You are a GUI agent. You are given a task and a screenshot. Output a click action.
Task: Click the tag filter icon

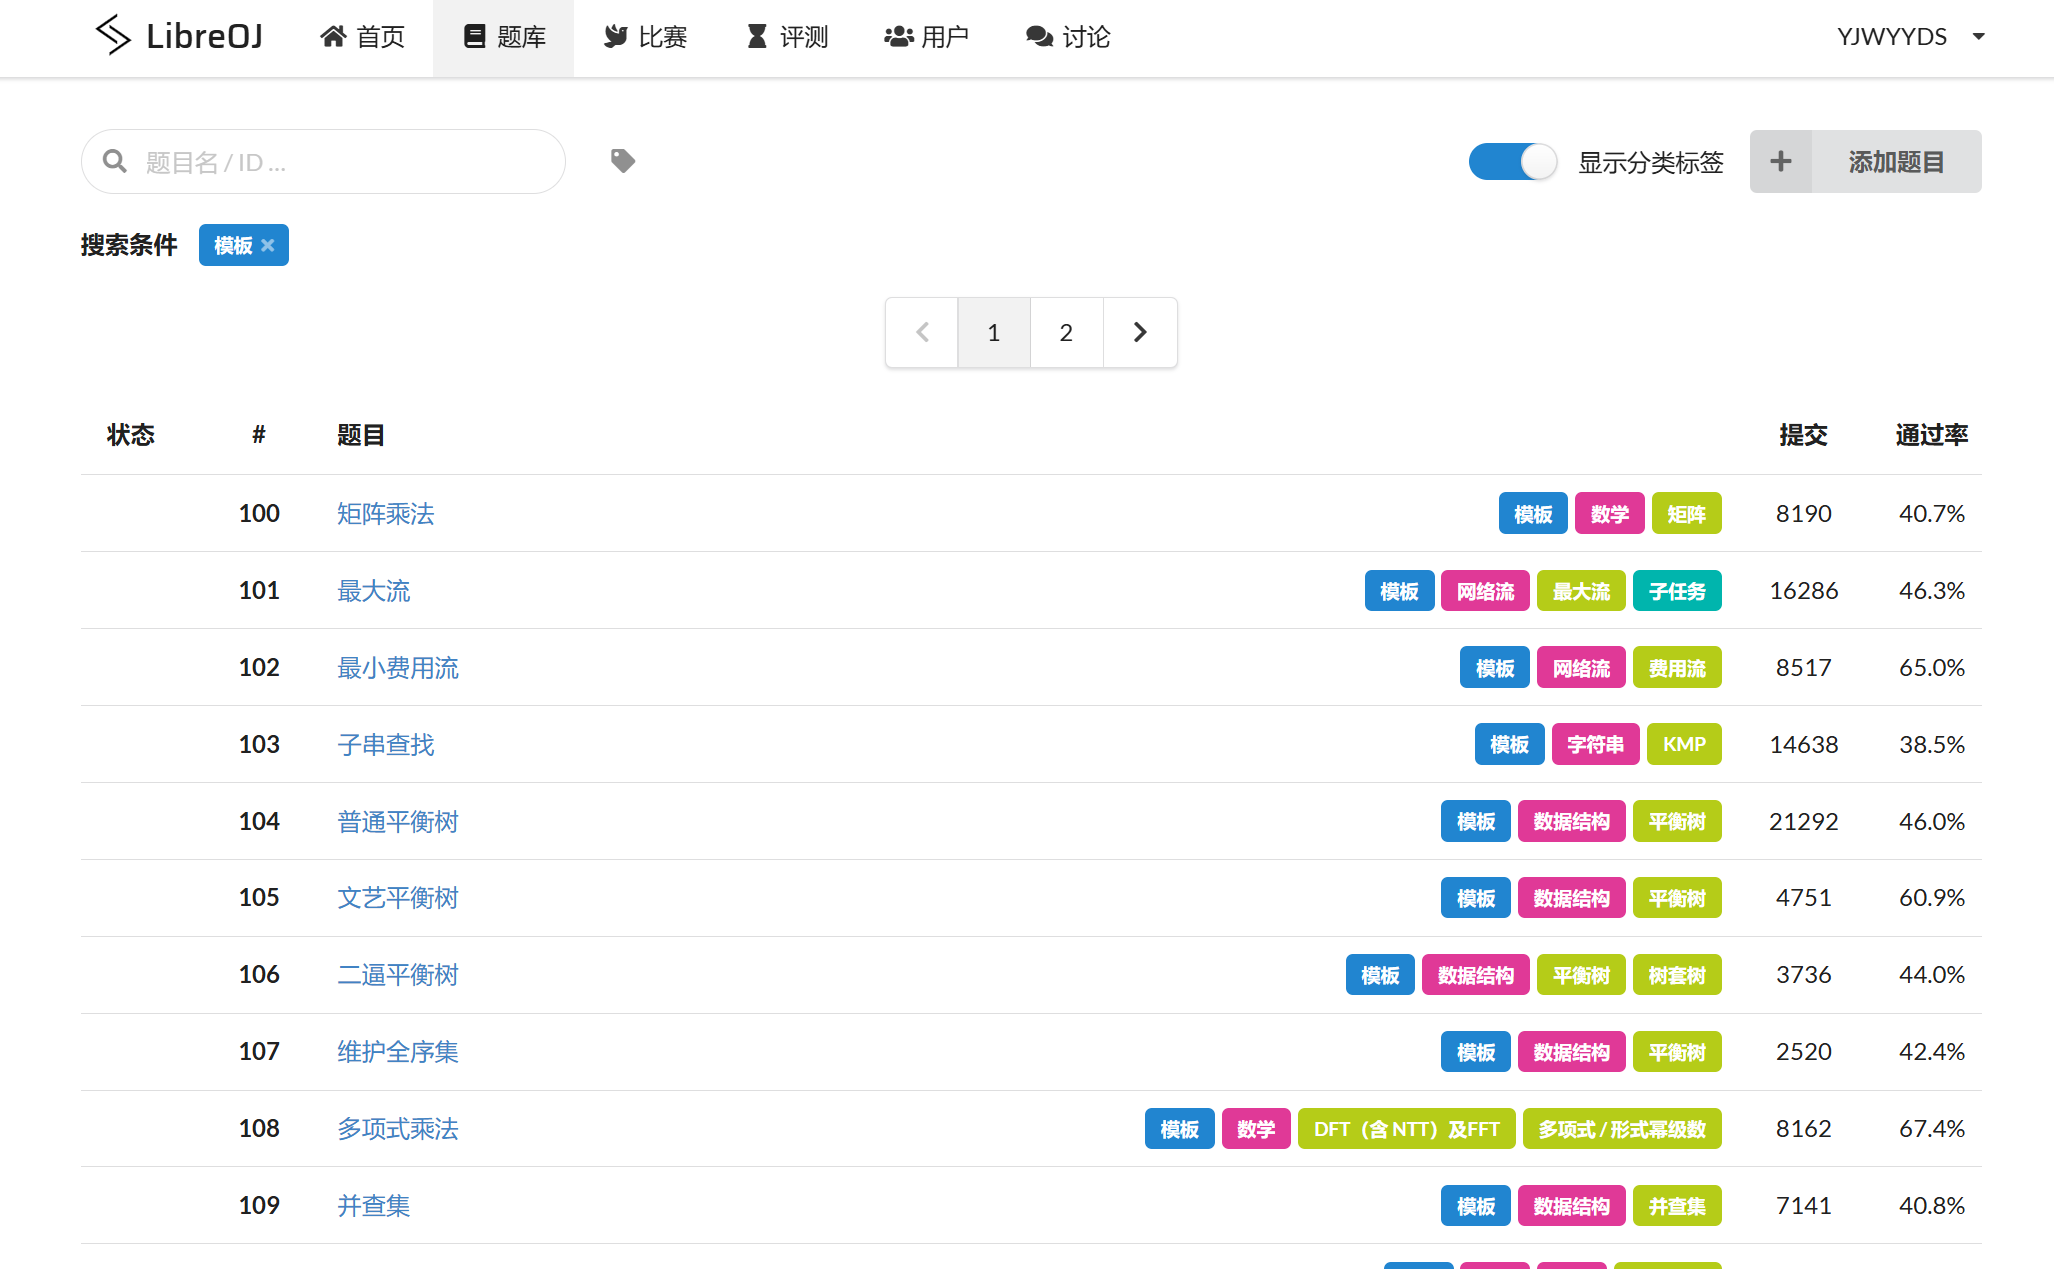click(x=623, y=161)
